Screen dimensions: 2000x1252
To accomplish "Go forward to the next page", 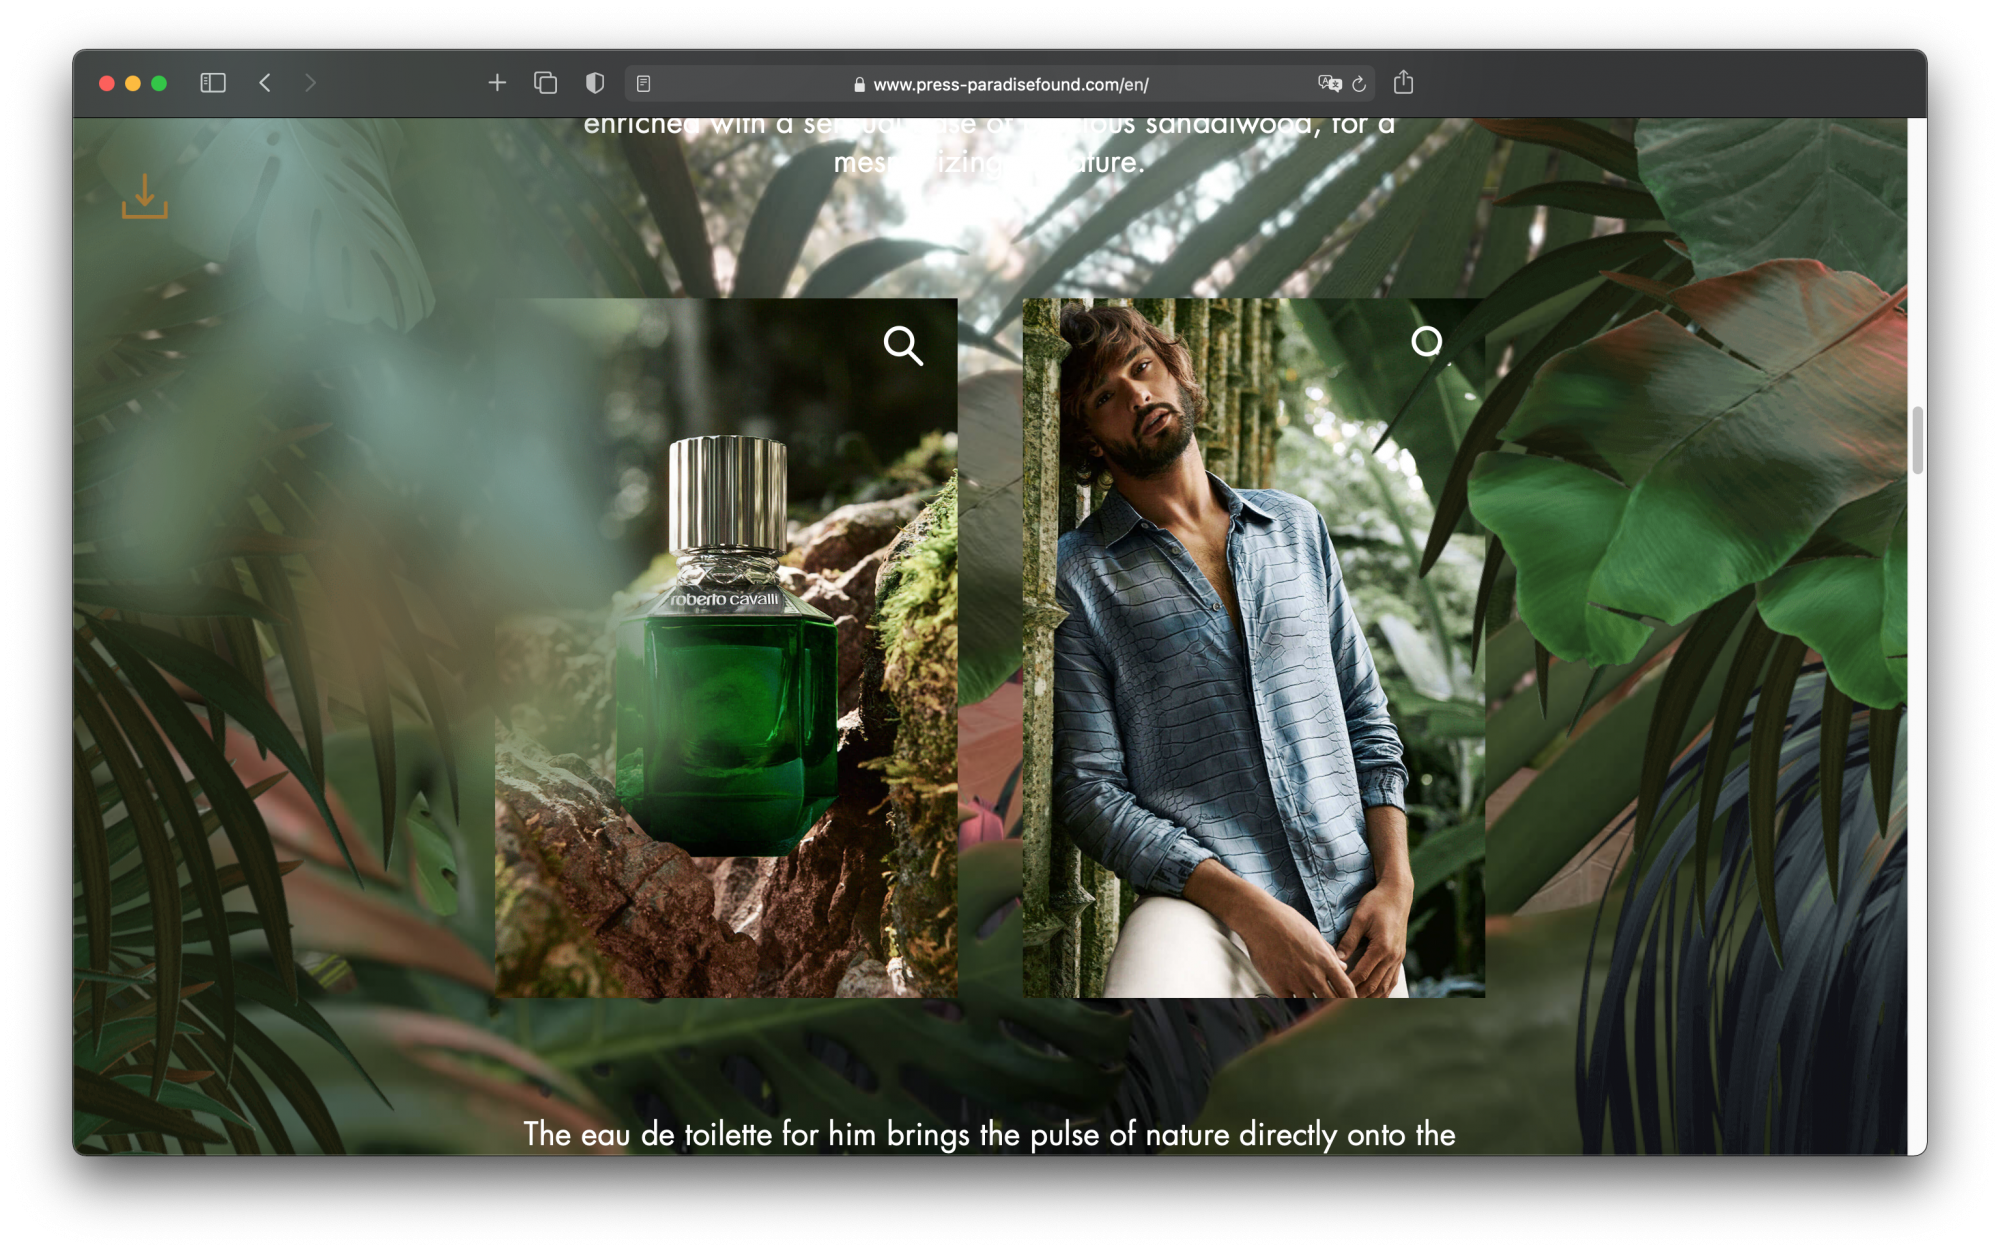I will pyautogui.click(x=310, y=83).
